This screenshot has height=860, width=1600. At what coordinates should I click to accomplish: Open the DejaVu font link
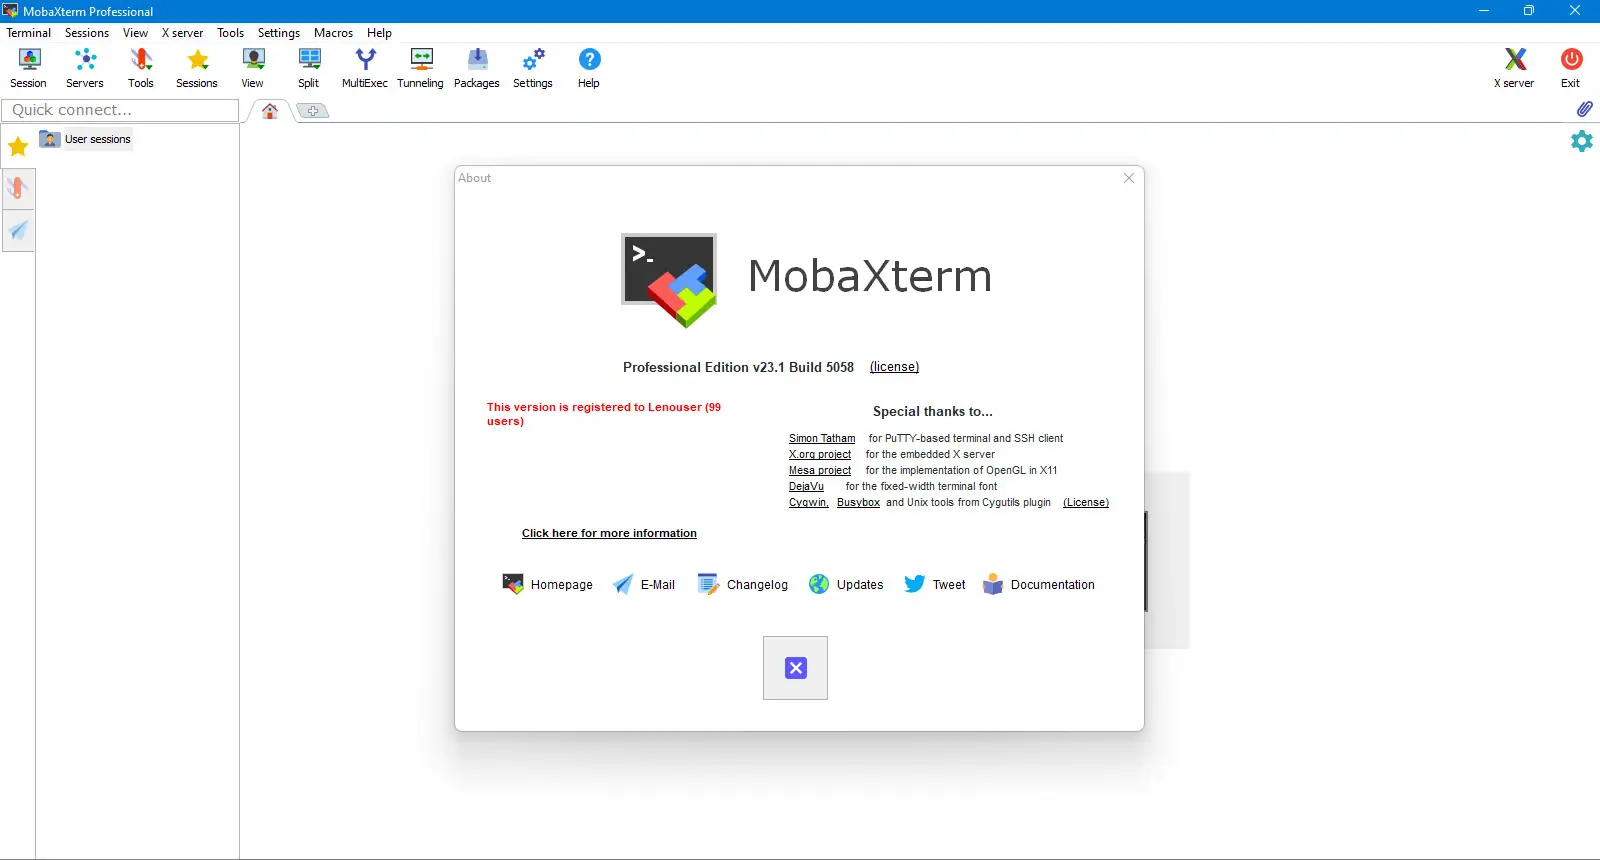806,486
